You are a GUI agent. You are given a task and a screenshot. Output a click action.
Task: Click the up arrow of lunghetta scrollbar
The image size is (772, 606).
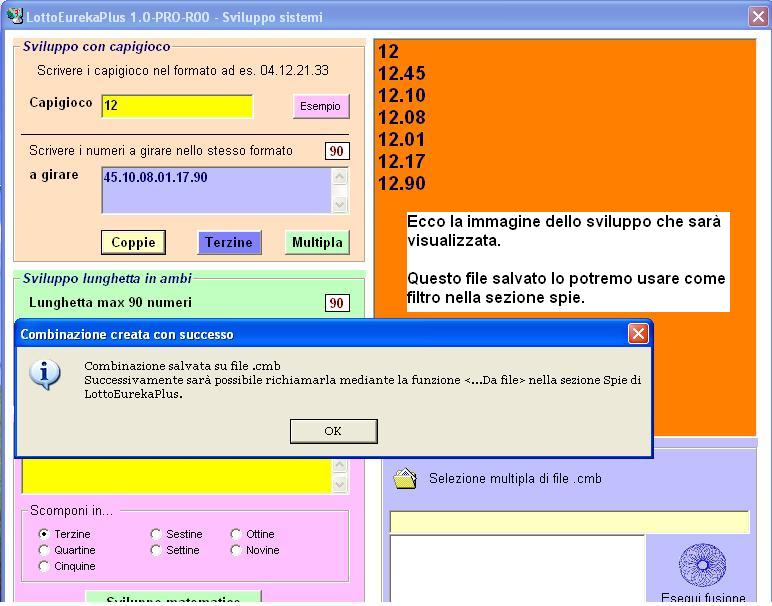pos(340,465)
